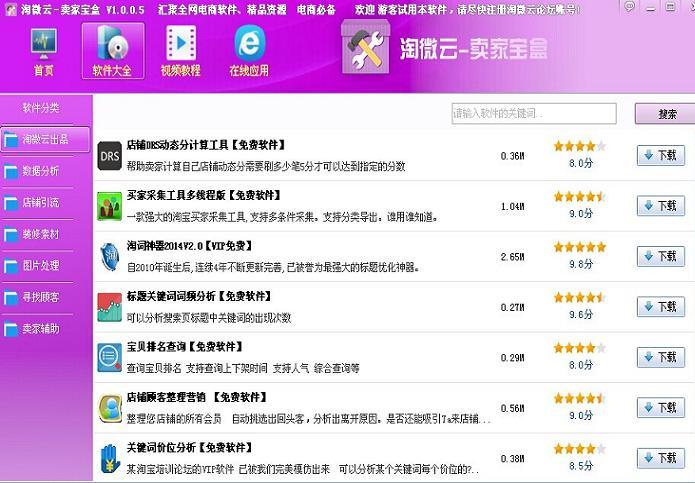Viewport: 695px width, 483px height.
Task: Click the 软件分类 sidebar header
Action: point(41,108)
